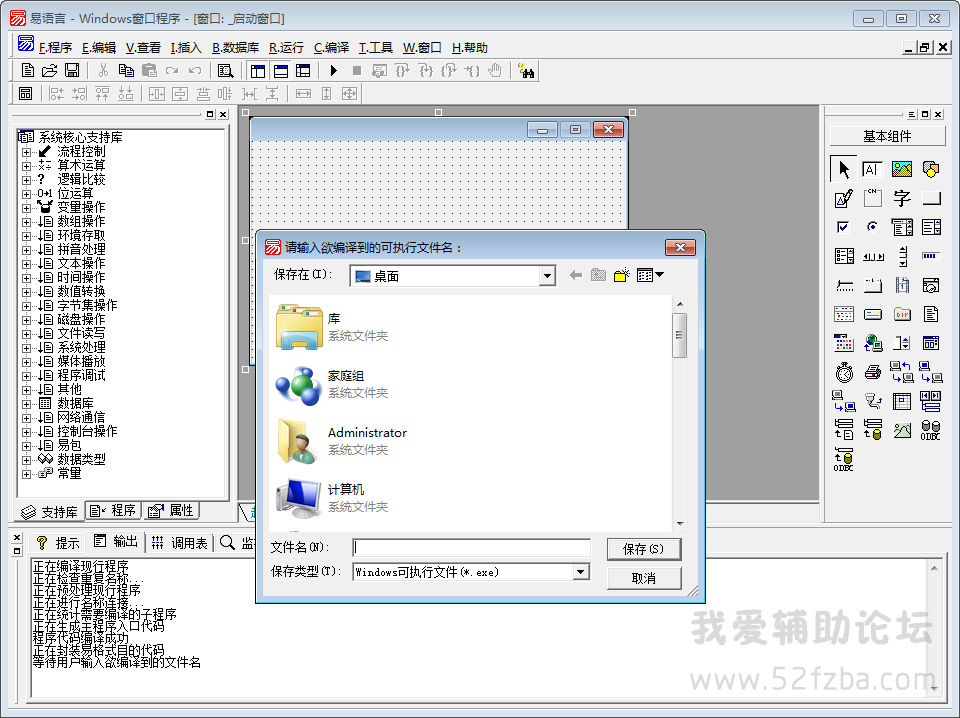The image size is (960, 718).
Task: Click the 基本组件 header button in the palette
Action: click(887, 136)
